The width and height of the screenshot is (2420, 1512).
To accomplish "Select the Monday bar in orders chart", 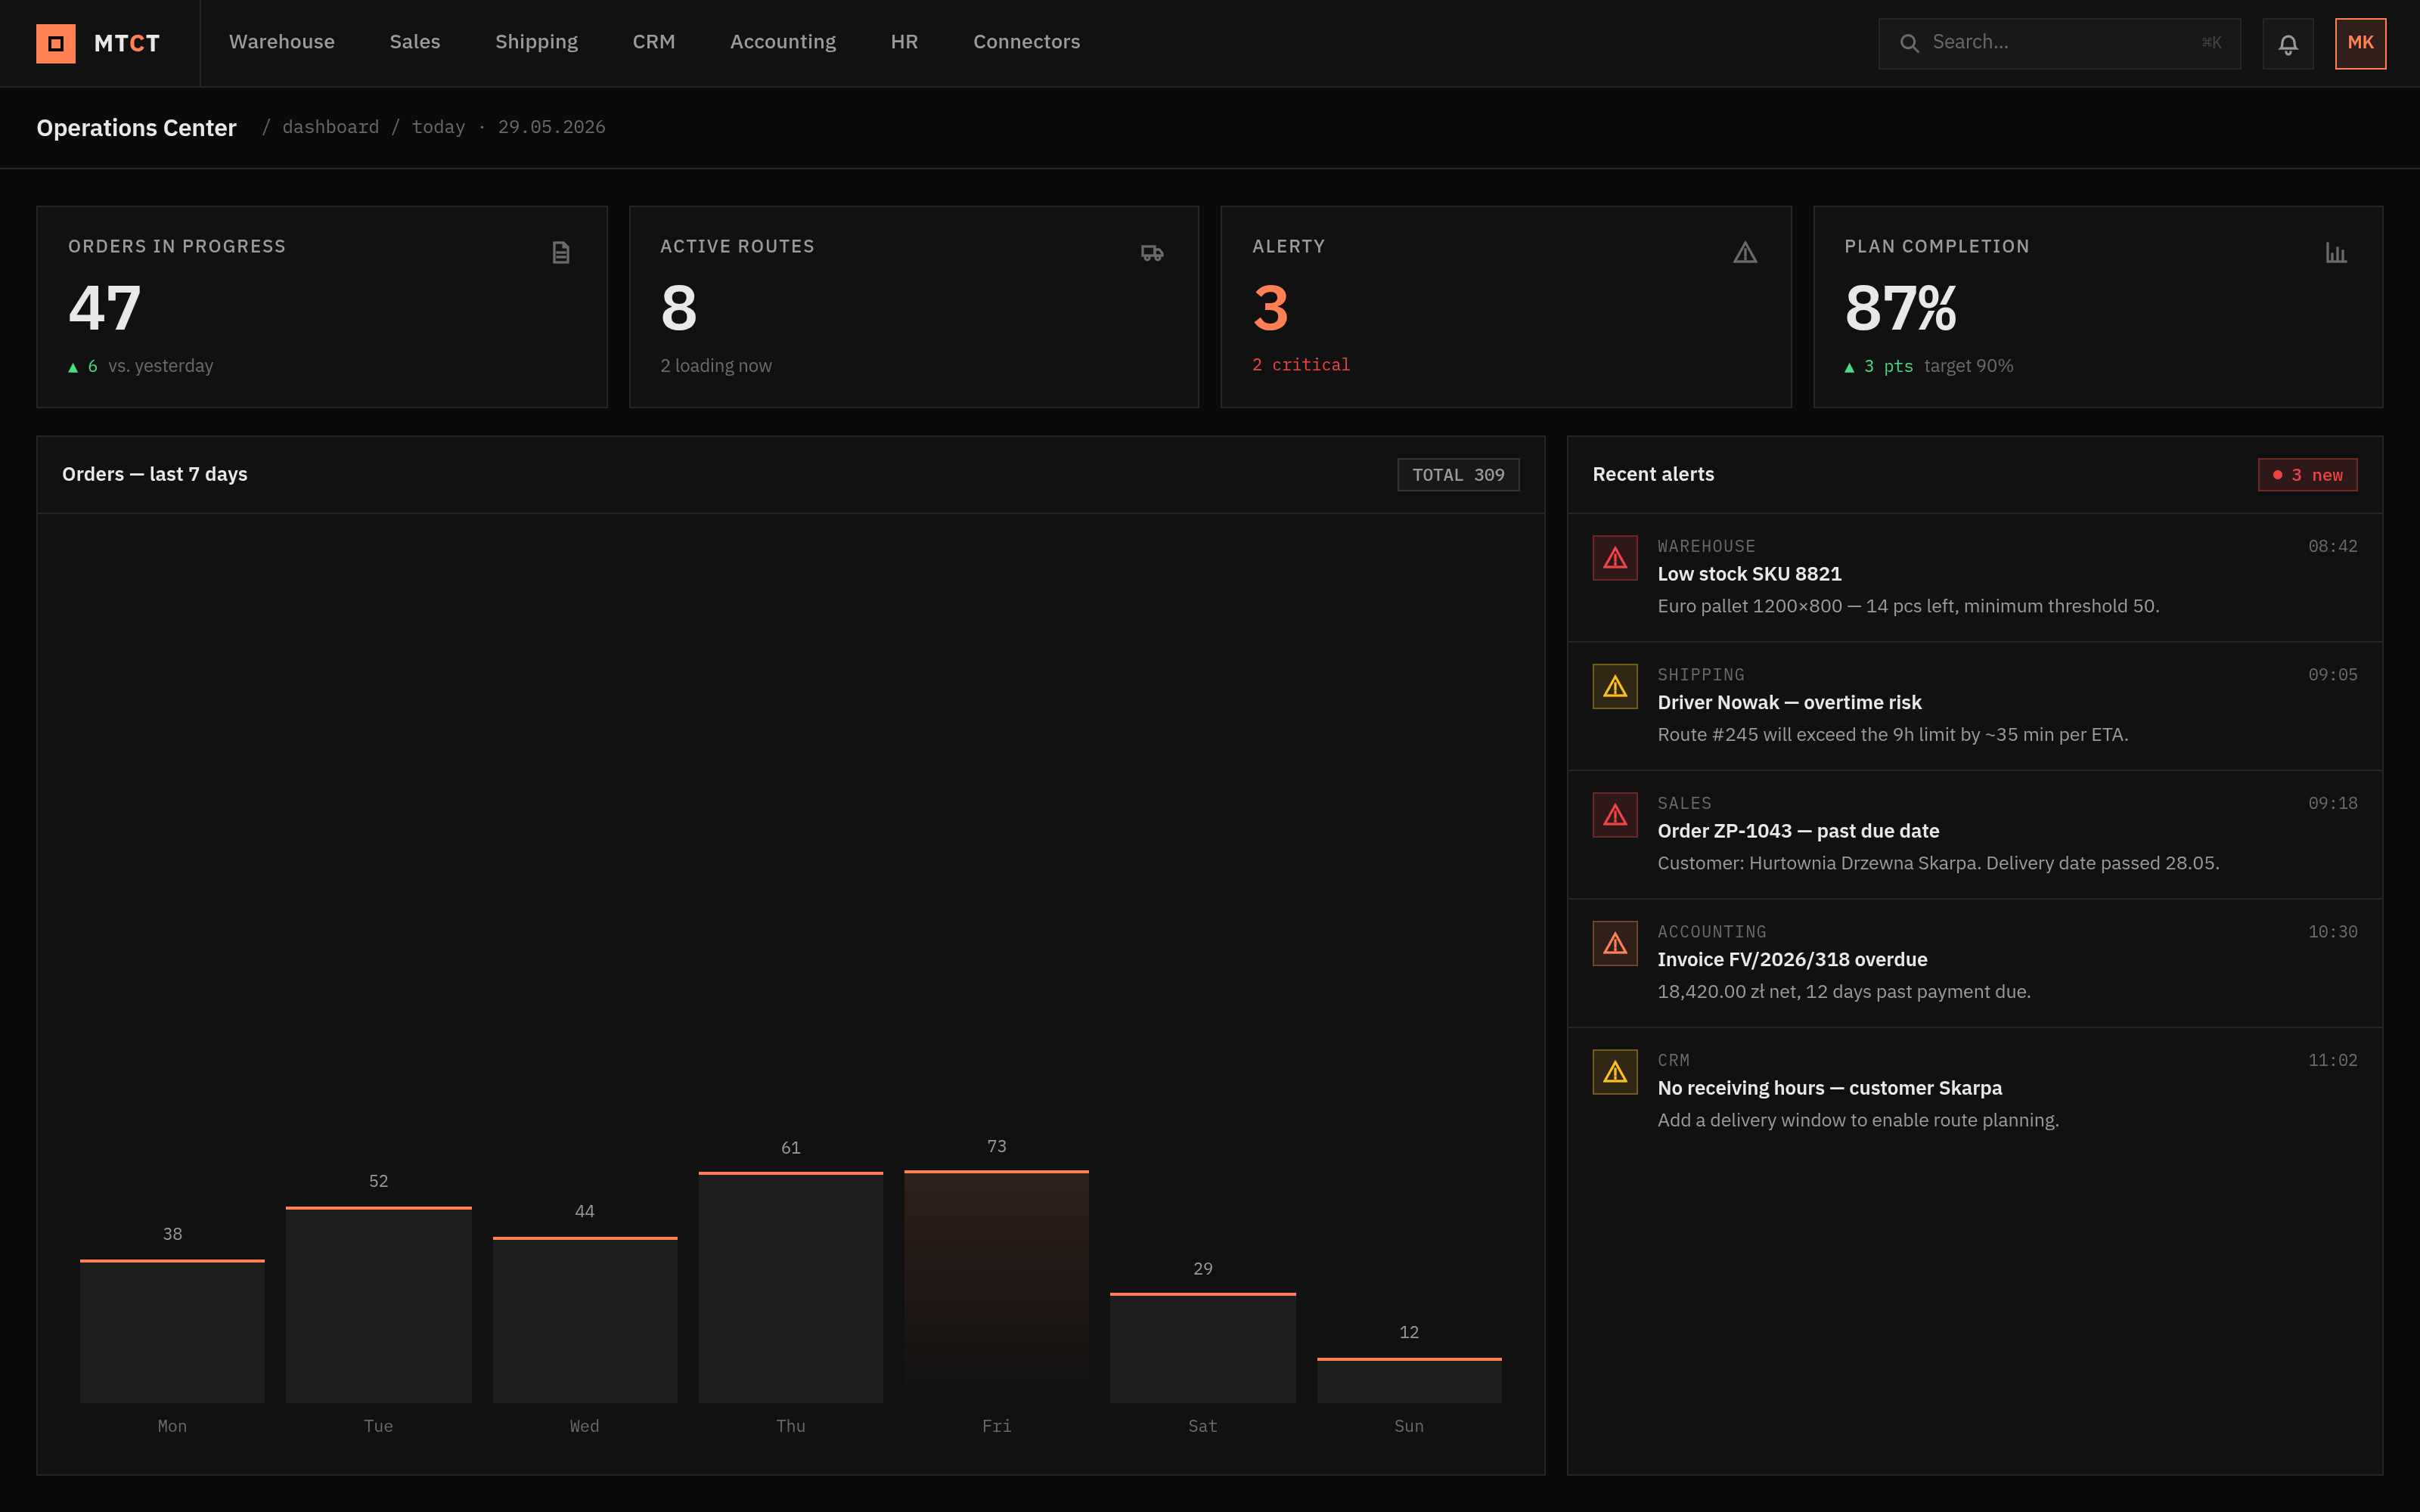I will pyautogui.click(x=172, y=1331).
